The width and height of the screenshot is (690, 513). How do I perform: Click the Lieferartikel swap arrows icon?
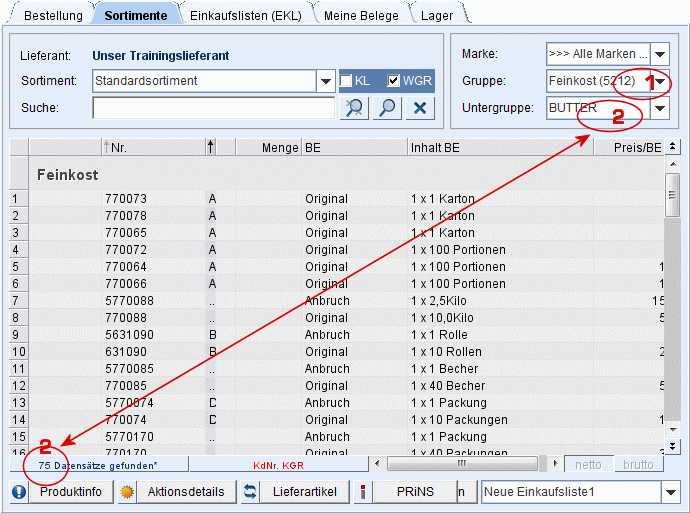pyautogui.click(x=251, y=492)
